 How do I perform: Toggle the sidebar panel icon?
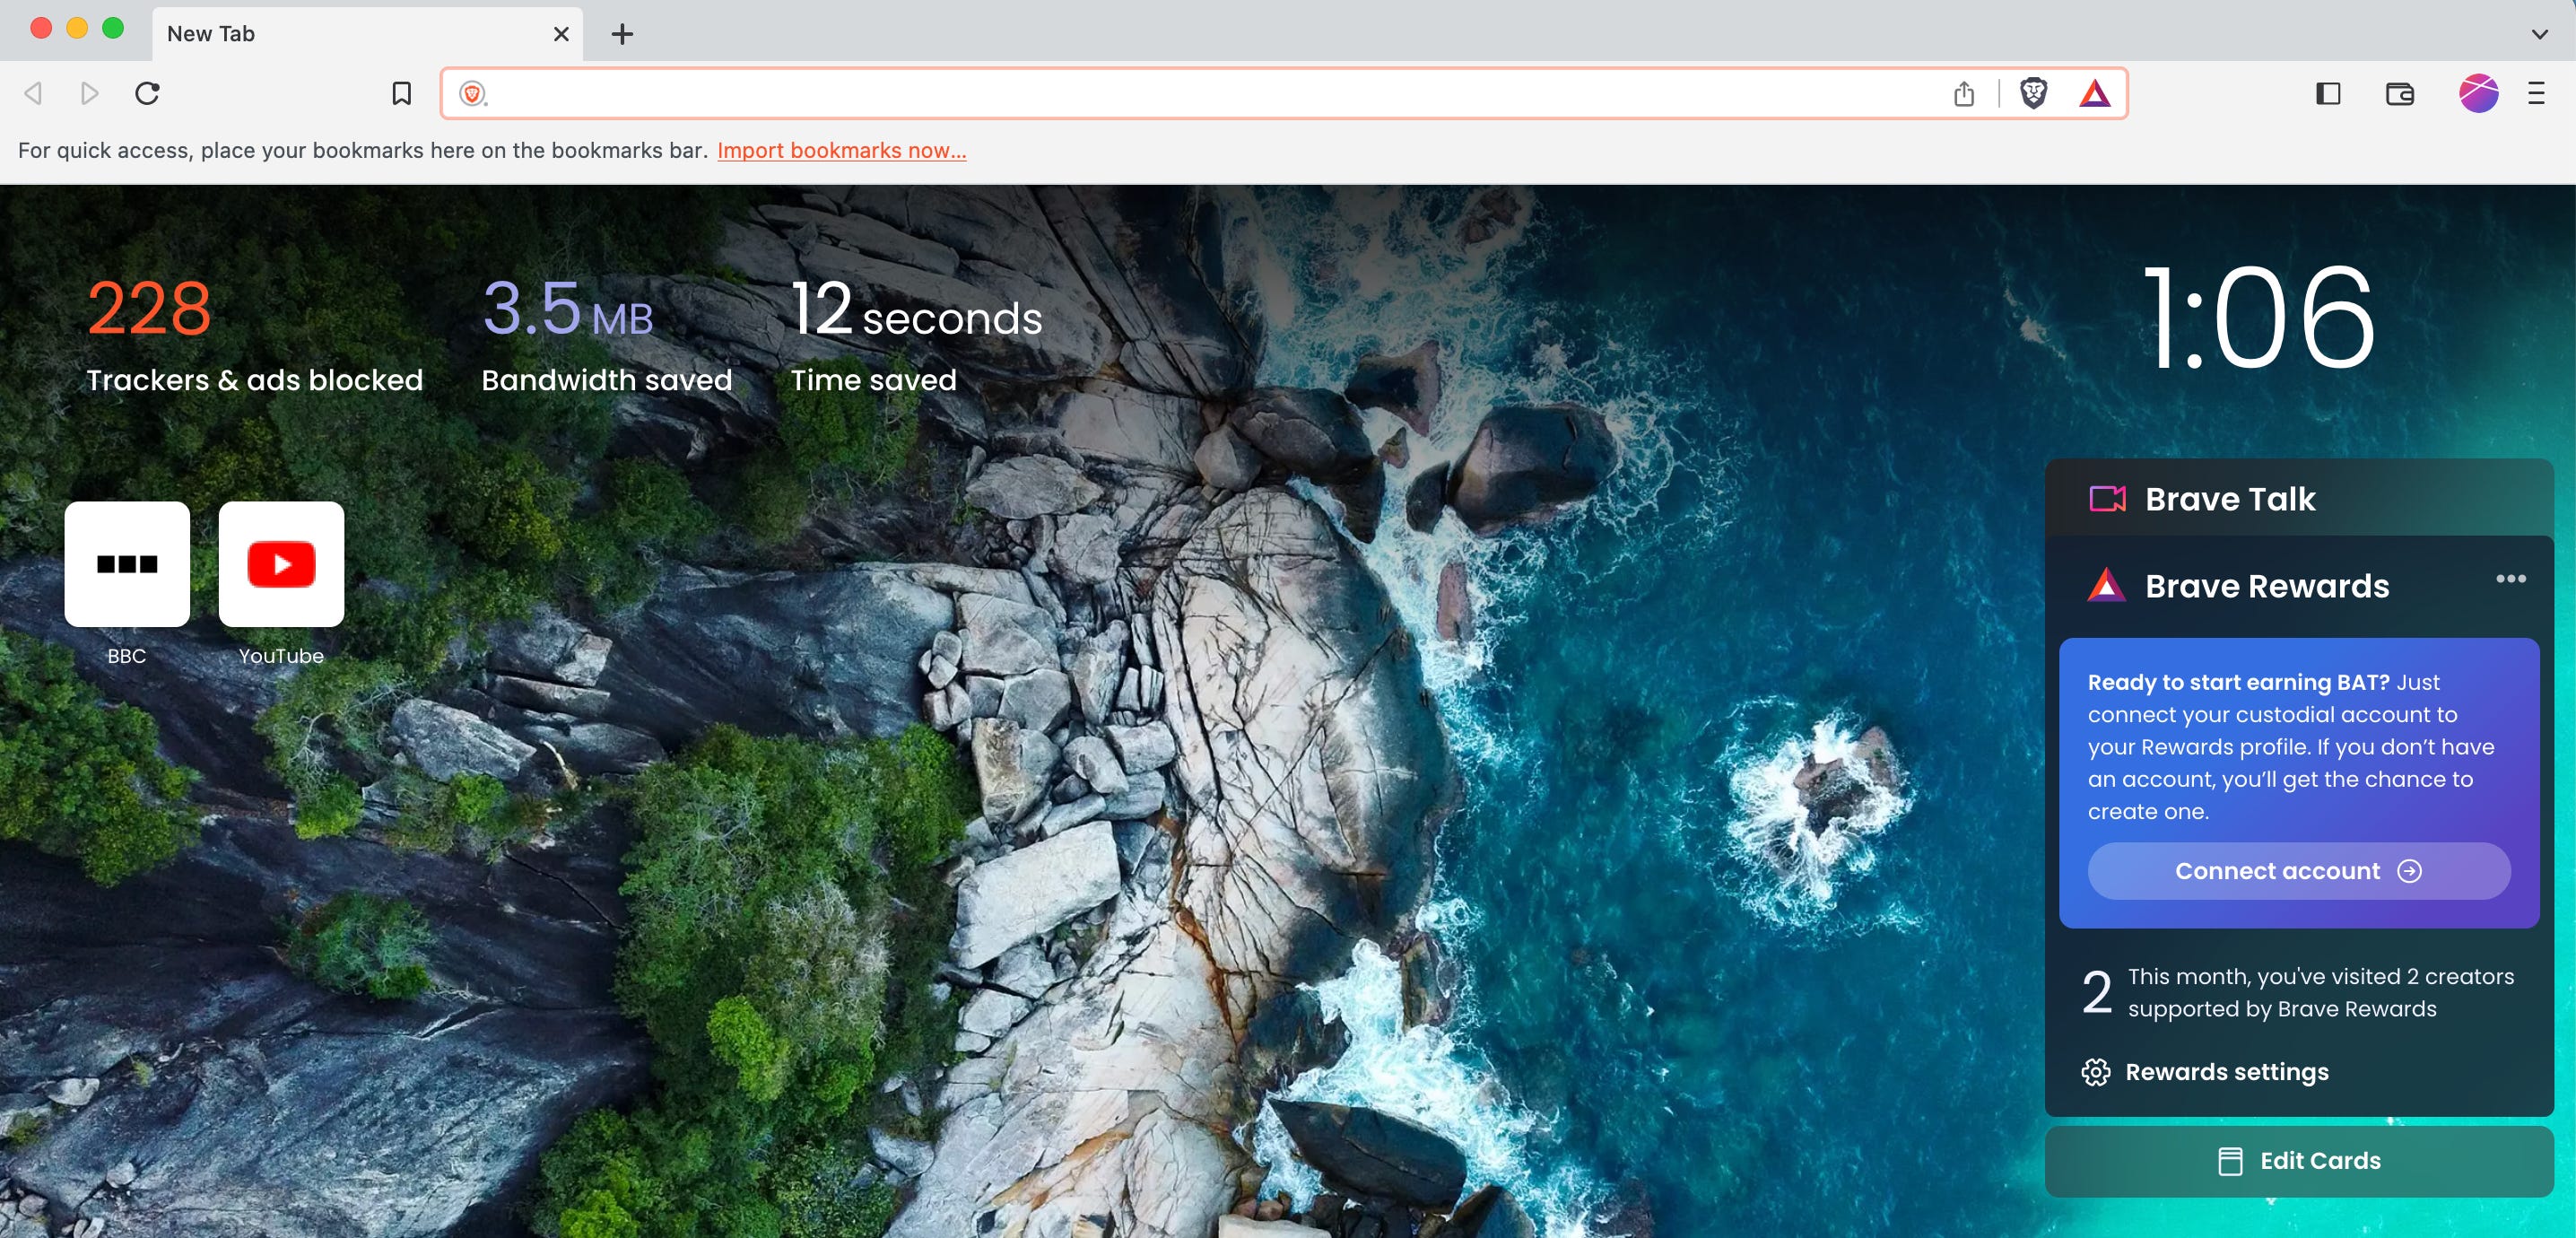coord(2327,93)
